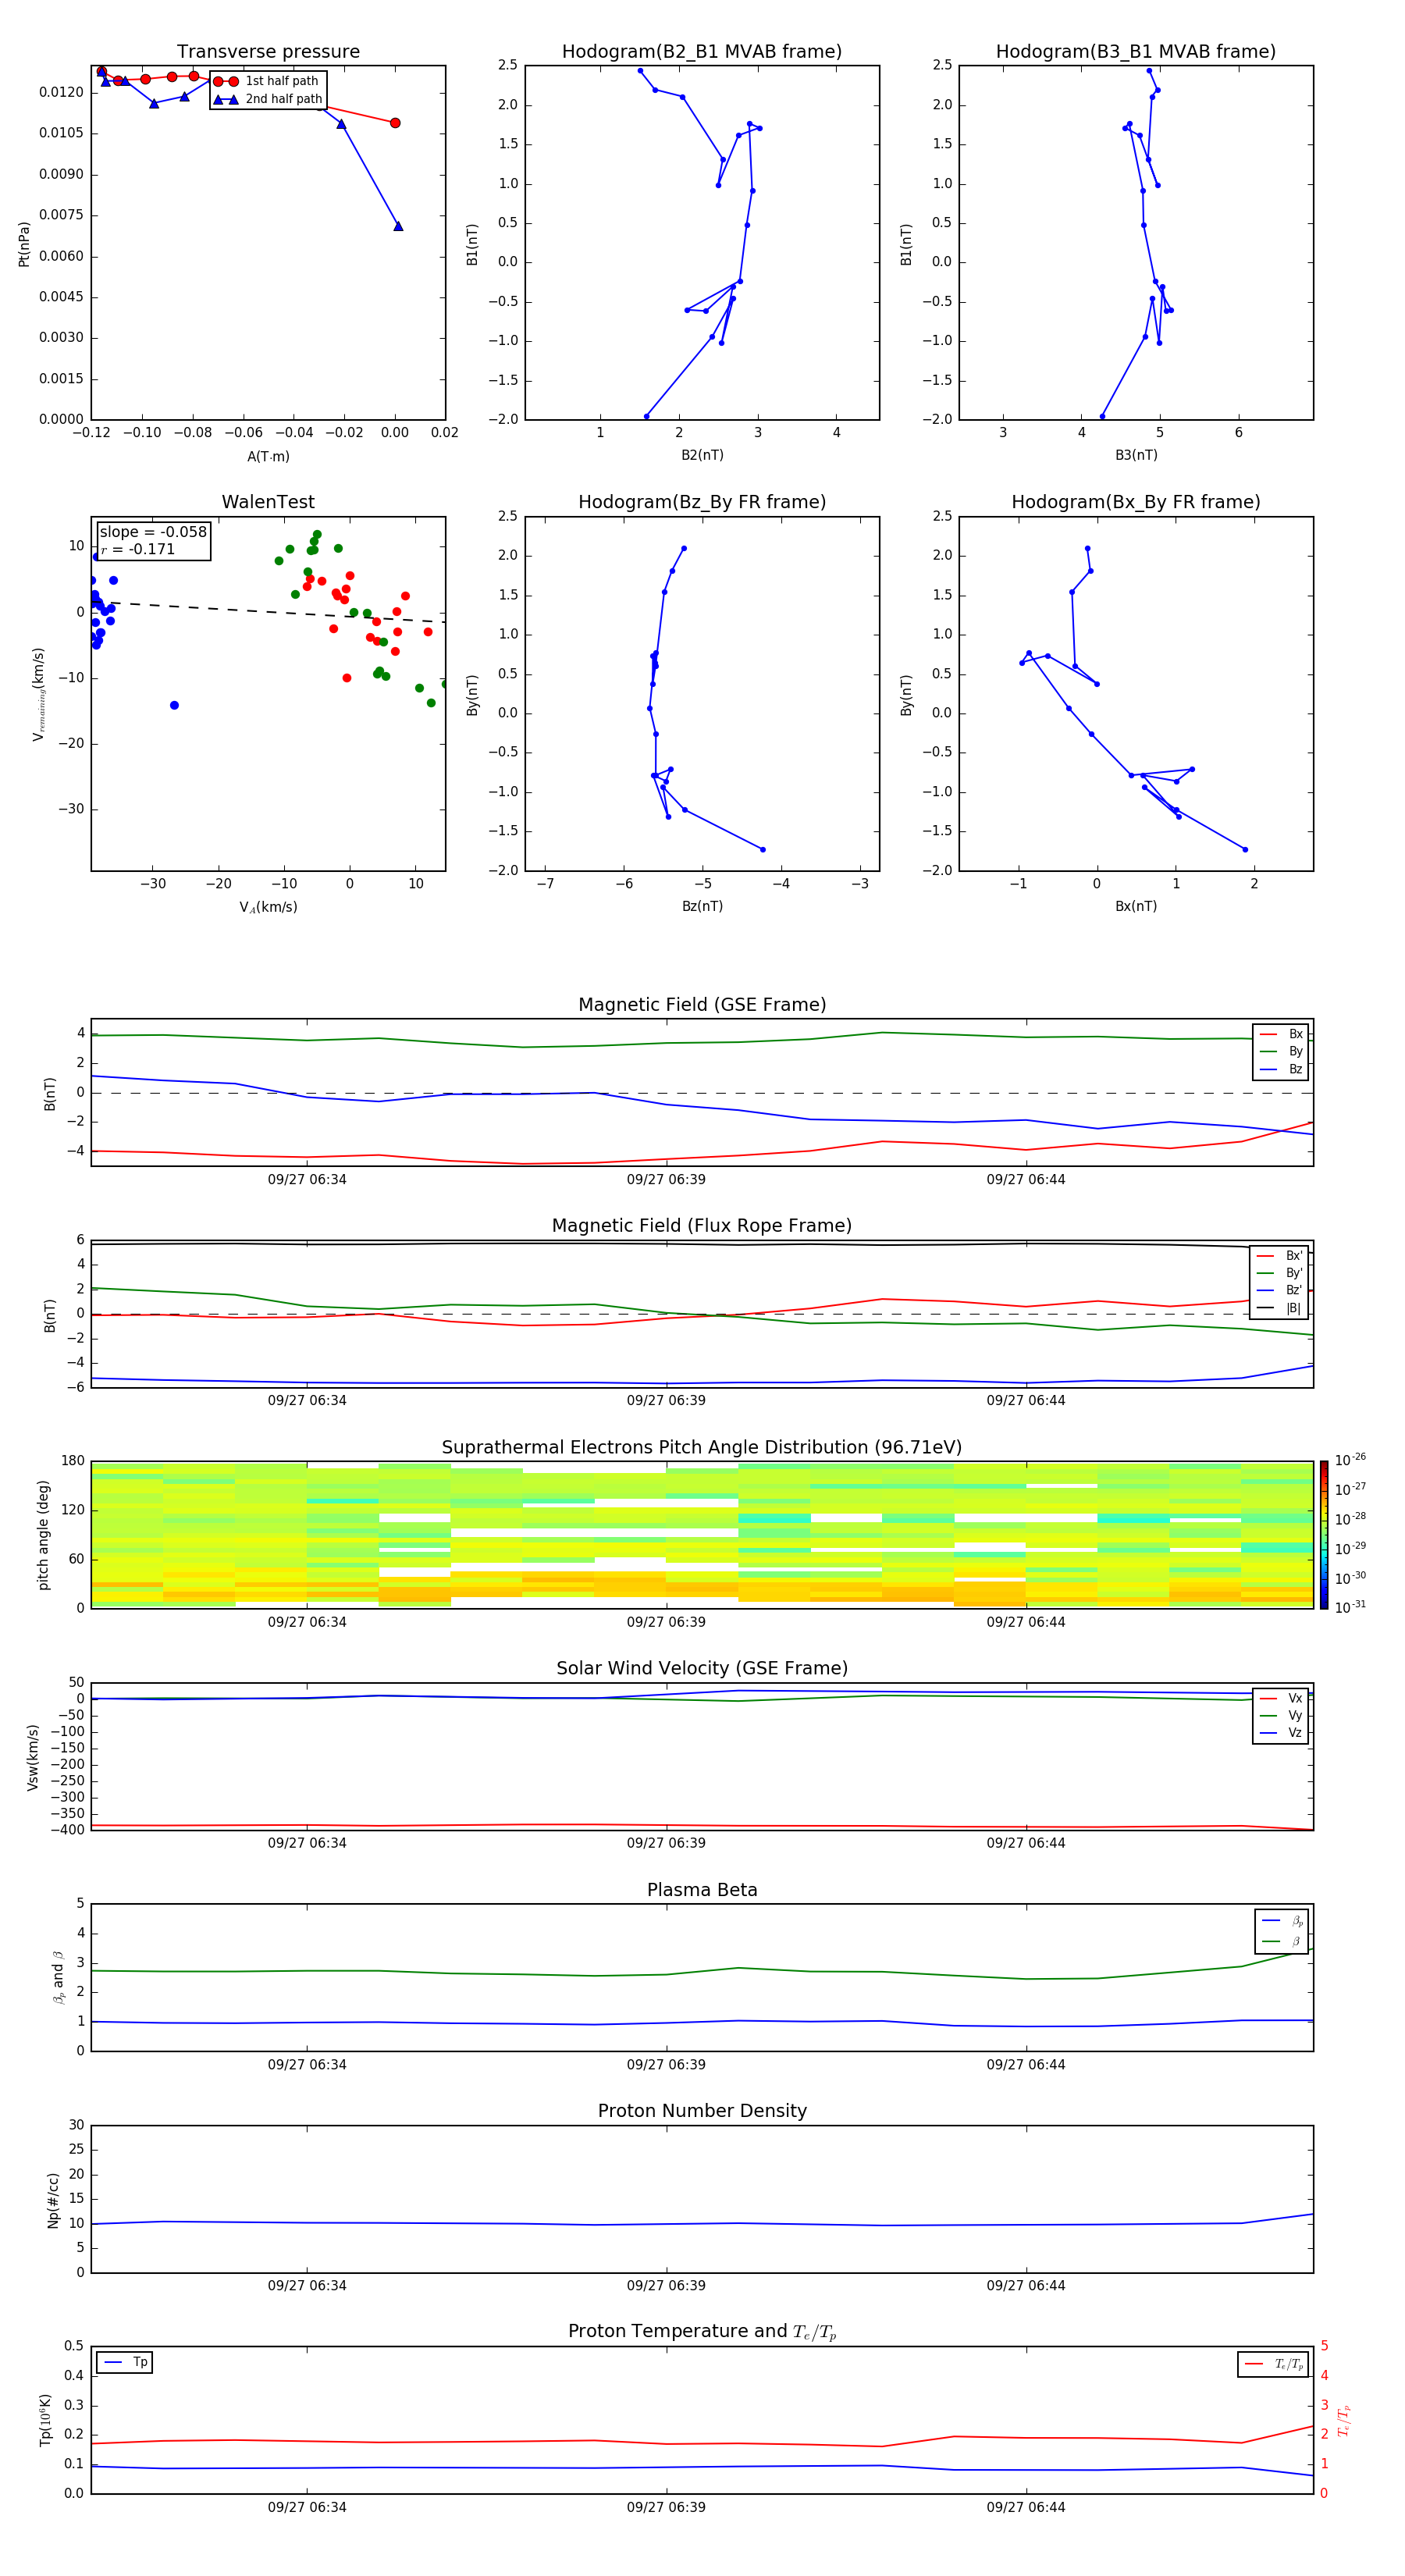This screenshot has width=1405, height=2576.
Task: Click the last red circle on Transverse pressure curve
Action: (395, 123)
